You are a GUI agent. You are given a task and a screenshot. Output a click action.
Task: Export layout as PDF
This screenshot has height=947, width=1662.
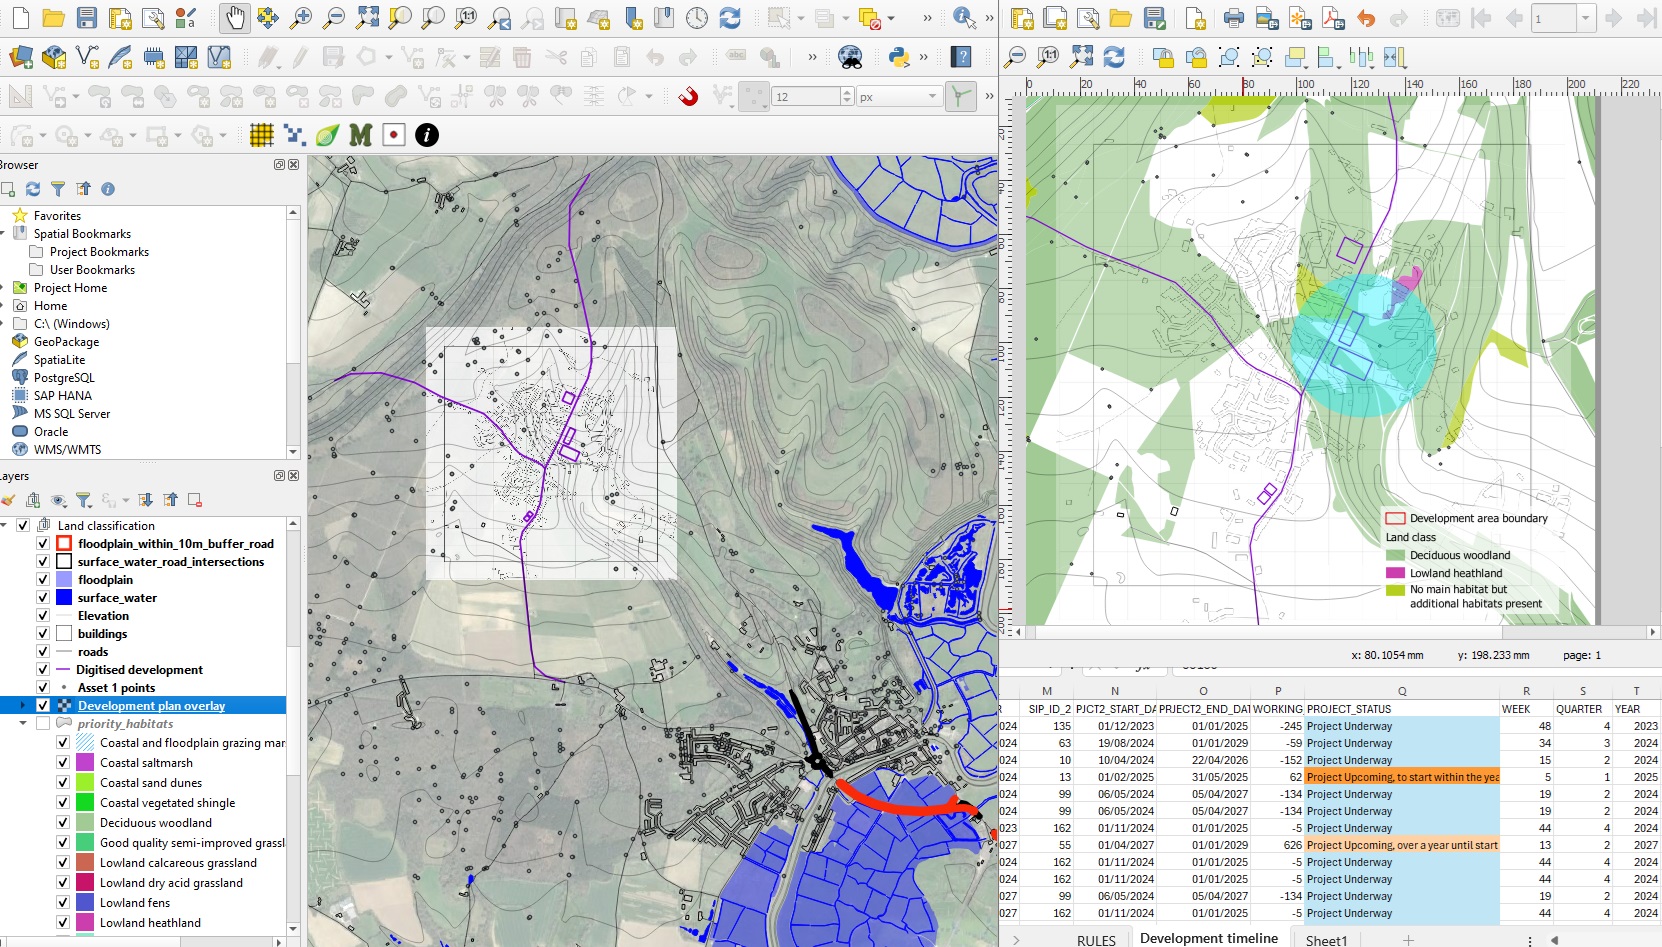click(1332, 18)
